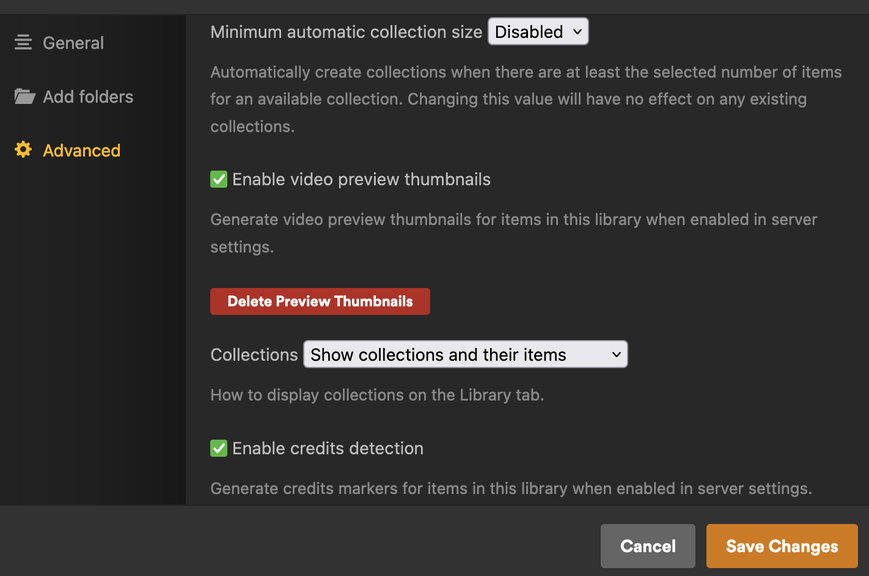Uncheck Enable video preview thumbnails checkbox
This screenshot has width=869, height=576.
tap(219, 180)
